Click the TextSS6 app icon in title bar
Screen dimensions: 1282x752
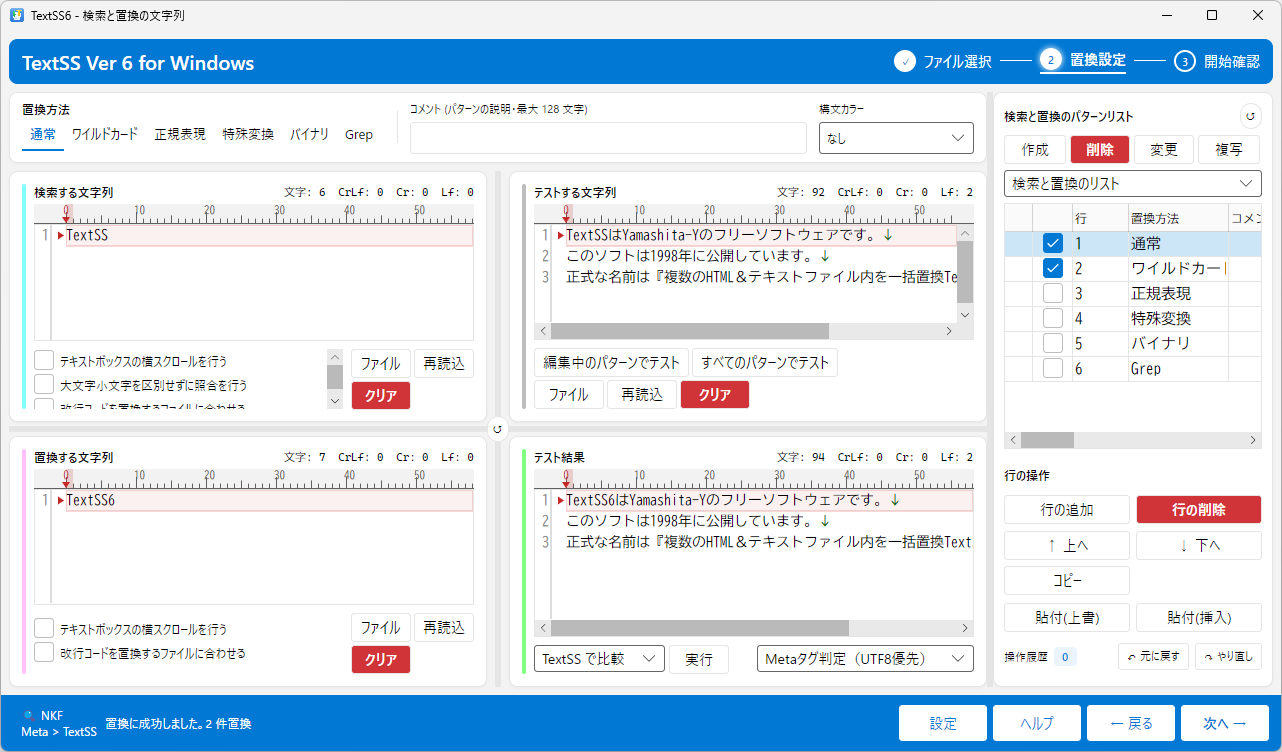click(17, 15)
